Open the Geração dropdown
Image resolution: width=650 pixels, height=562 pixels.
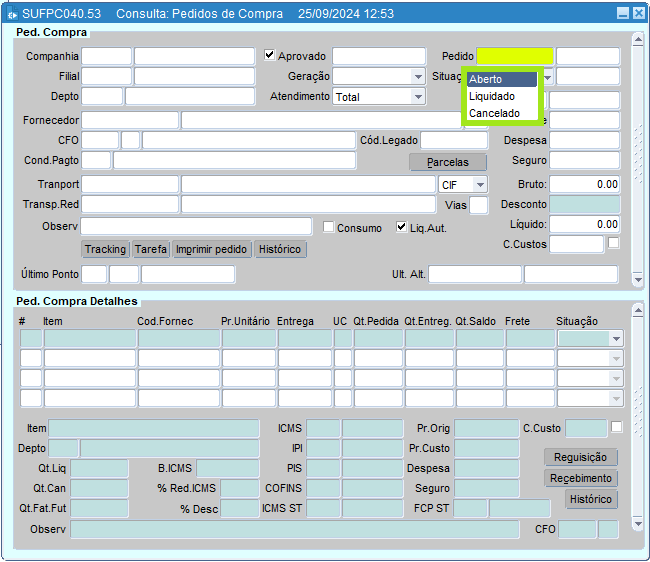[417, 76]
